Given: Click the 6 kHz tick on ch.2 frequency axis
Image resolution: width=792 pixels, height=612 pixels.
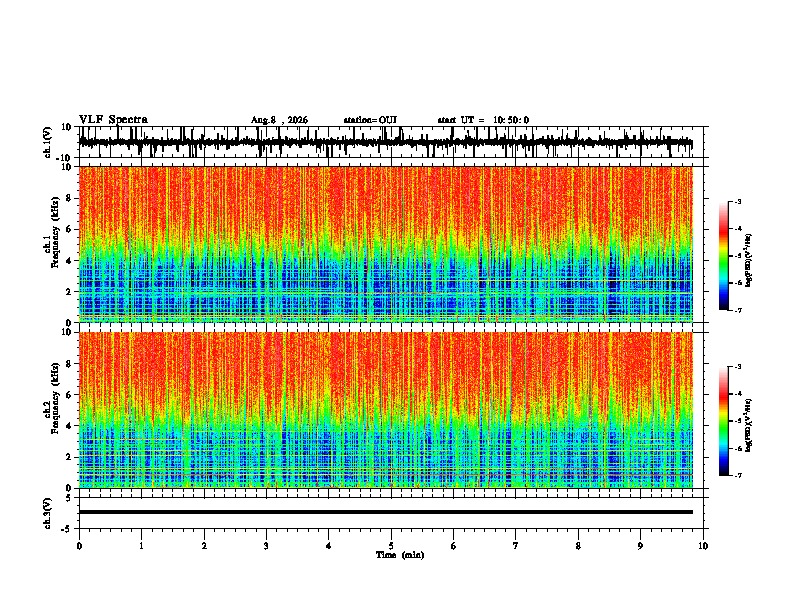Looking at the screenshot, I should (x=69, y=395).
